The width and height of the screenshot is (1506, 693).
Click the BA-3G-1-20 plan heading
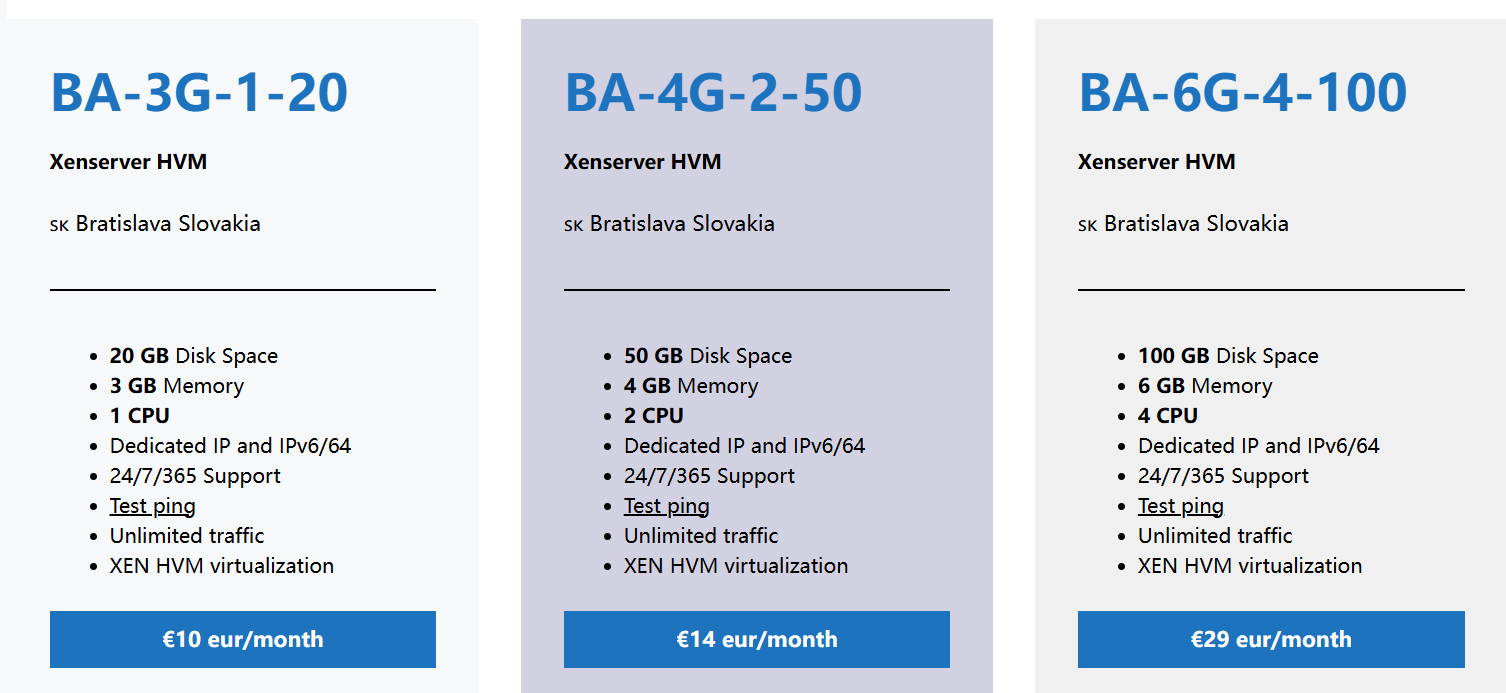pos(199,92)
